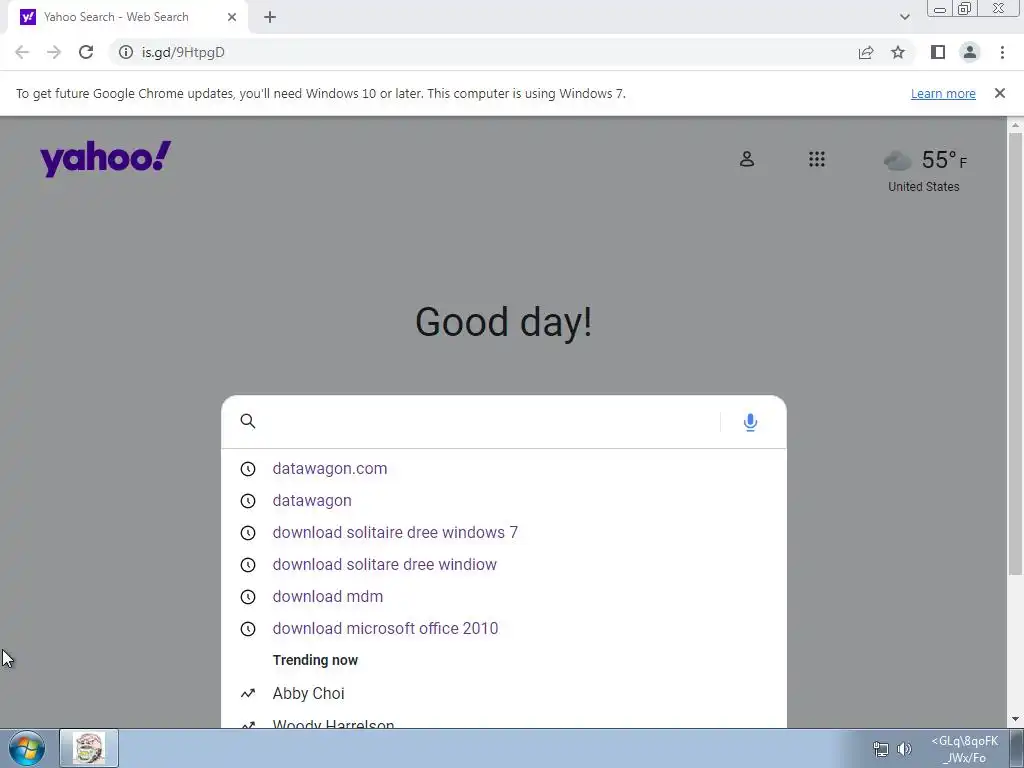Click the cloudy weather icon
The width and height of the screenshot is (1024, 768).
[x=897, y=160]
